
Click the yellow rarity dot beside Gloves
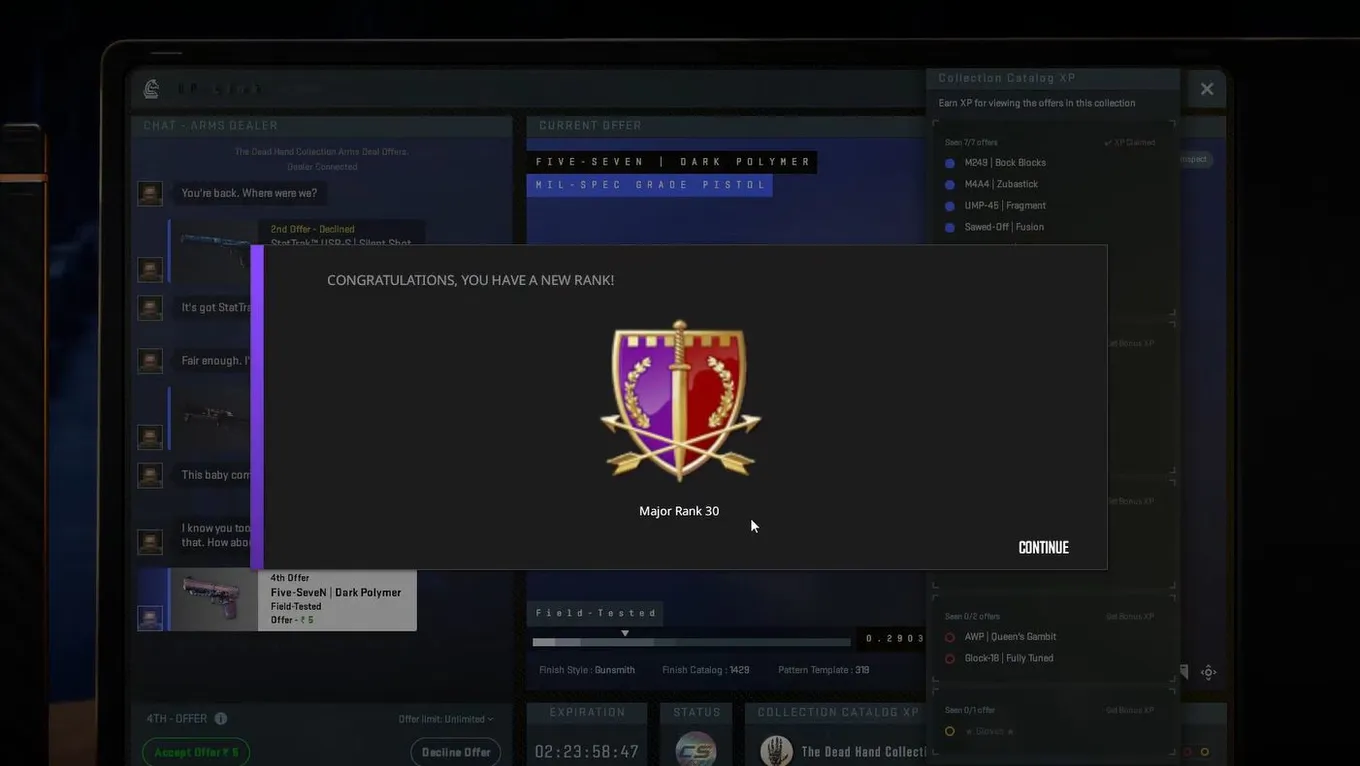click(950, 731)
